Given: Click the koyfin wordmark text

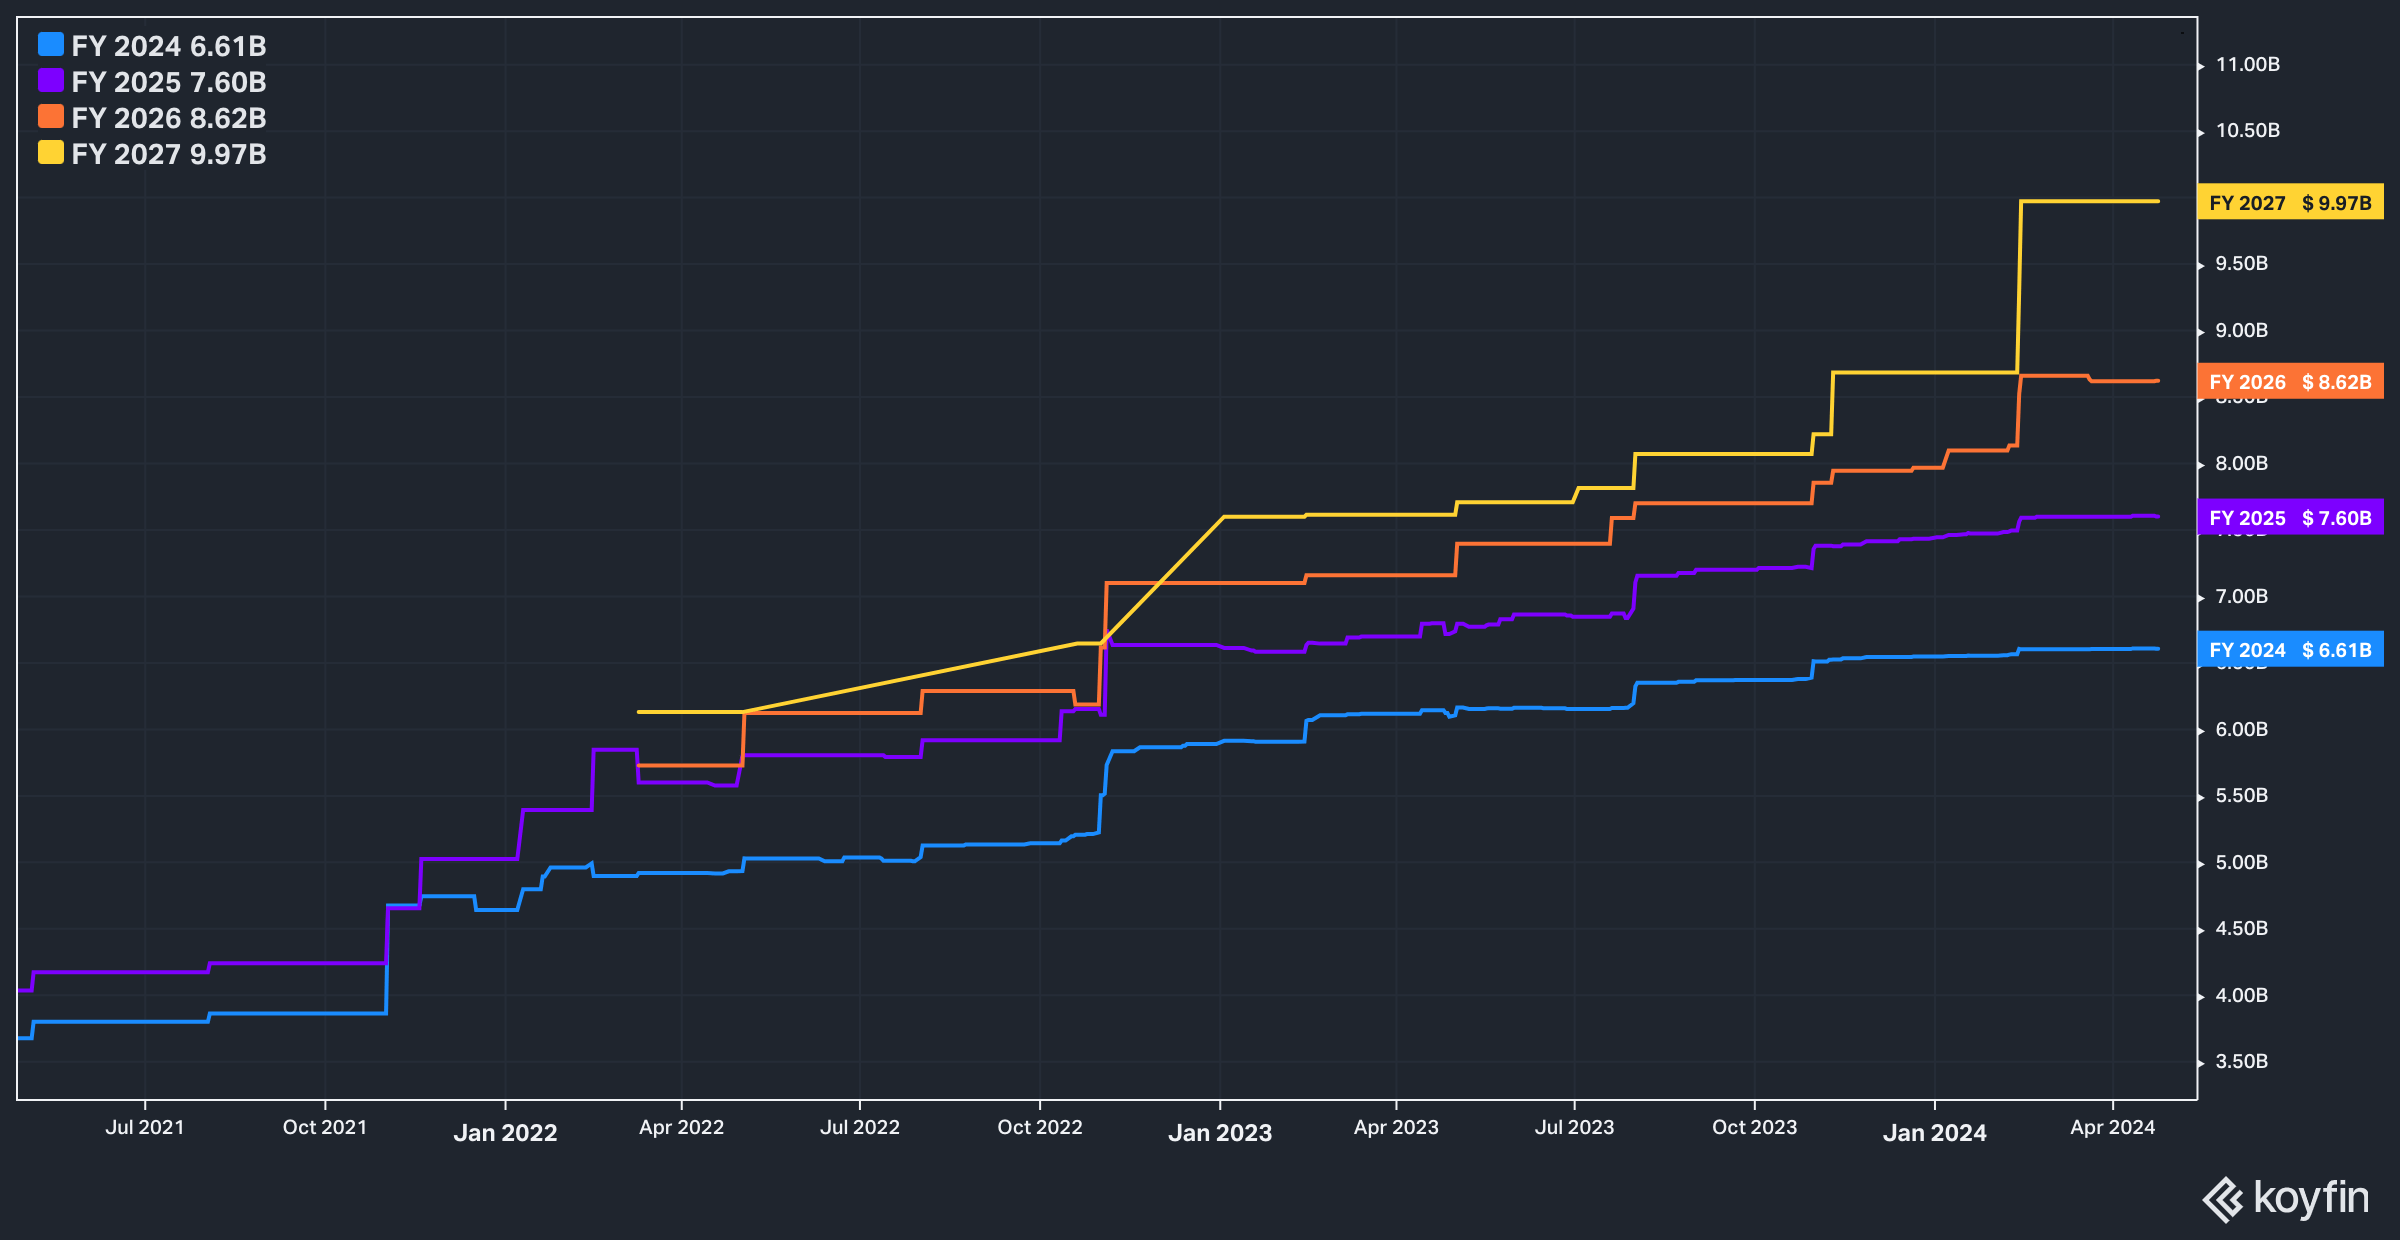Looking at the screenshot, I should pos(2311,1198).
